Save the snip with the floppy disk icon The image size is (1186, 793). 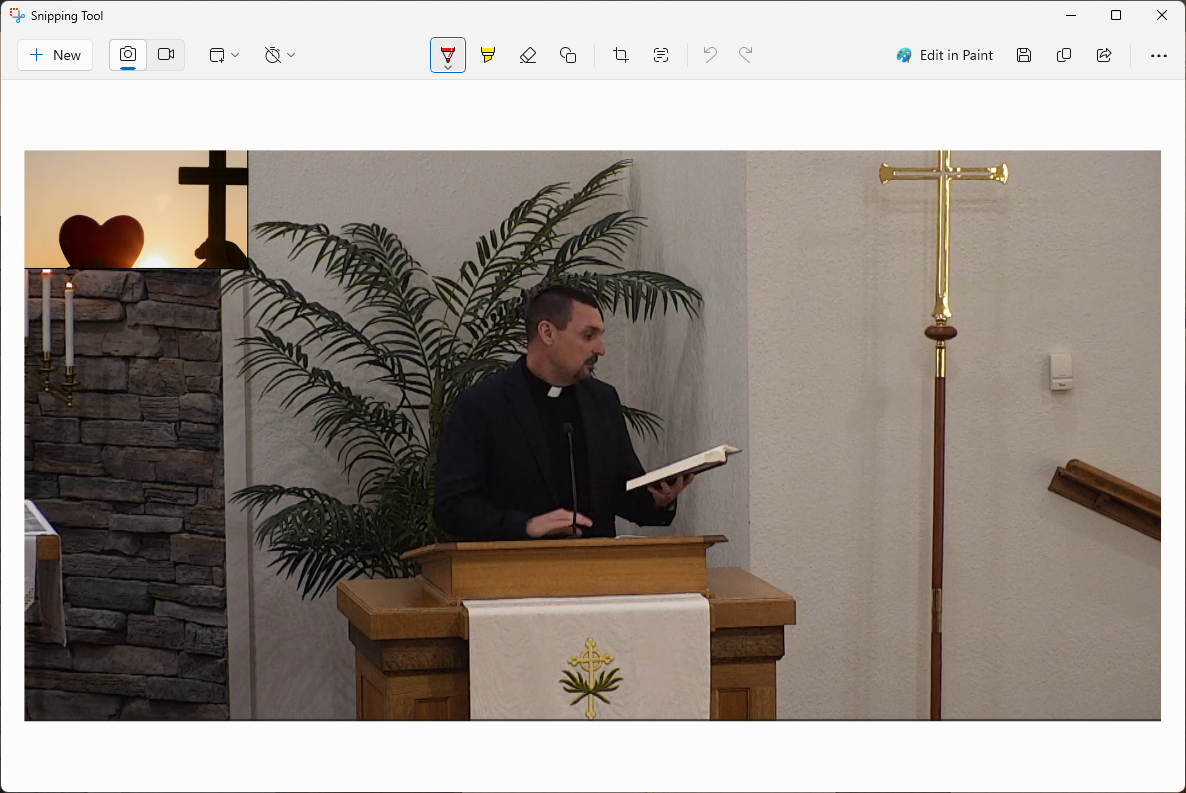click(x=1024, y=55)
